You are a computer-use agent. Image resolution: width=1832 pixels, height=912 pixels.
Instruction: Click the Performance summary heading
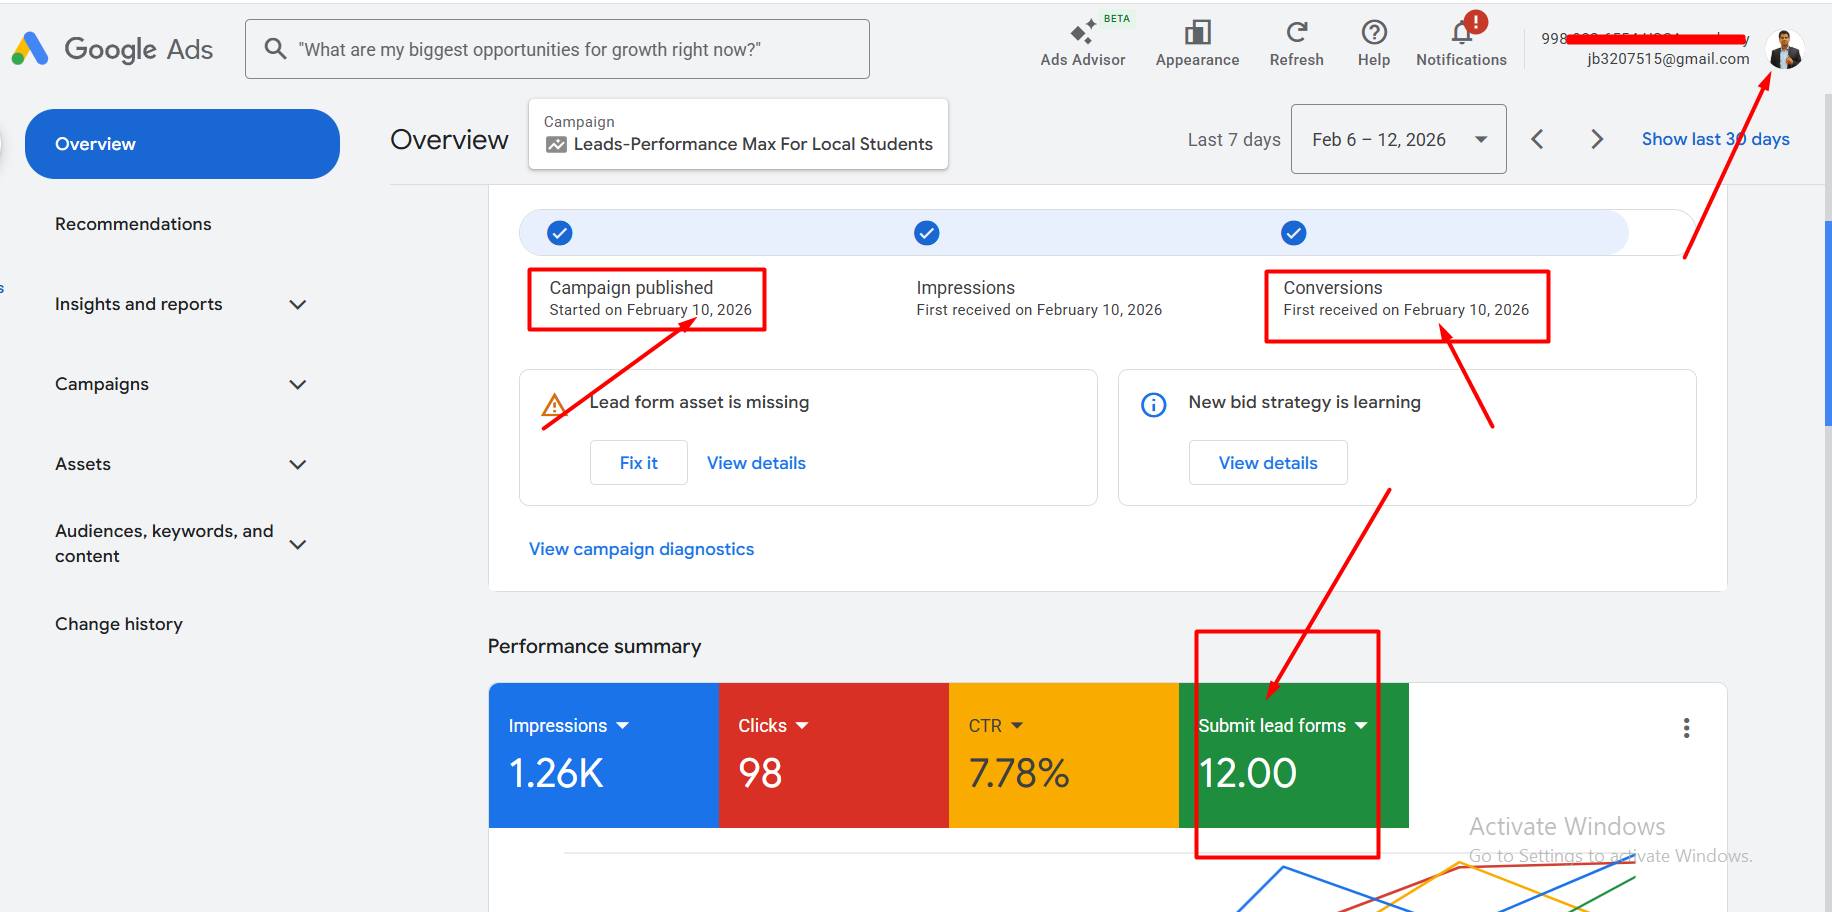point(594,646)
